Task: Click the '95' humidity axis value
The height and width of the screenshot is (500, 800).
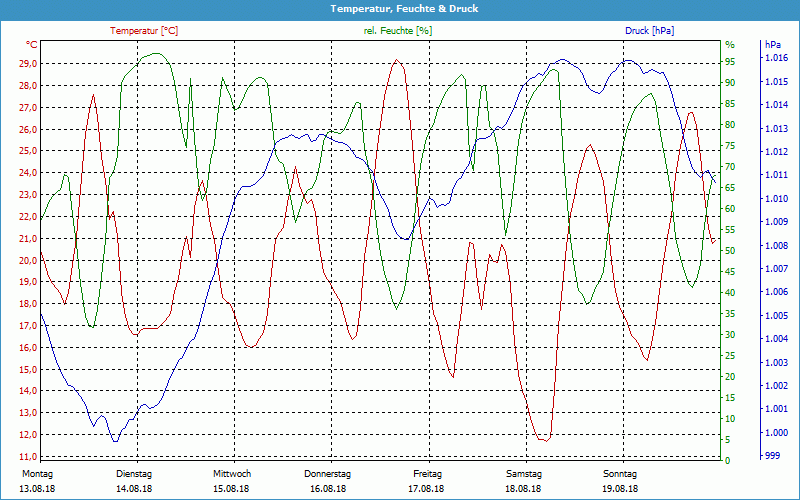Action: tap(730, 62)
